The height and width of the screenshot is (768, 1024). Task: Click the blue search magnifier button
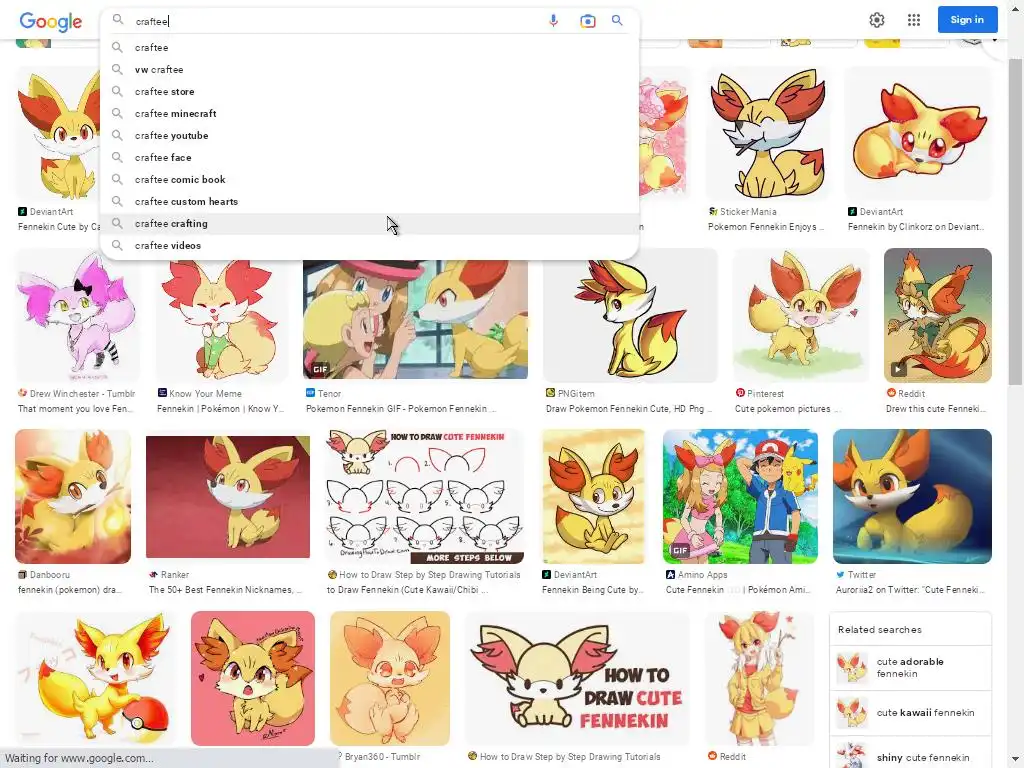click(x=617, y=20)
